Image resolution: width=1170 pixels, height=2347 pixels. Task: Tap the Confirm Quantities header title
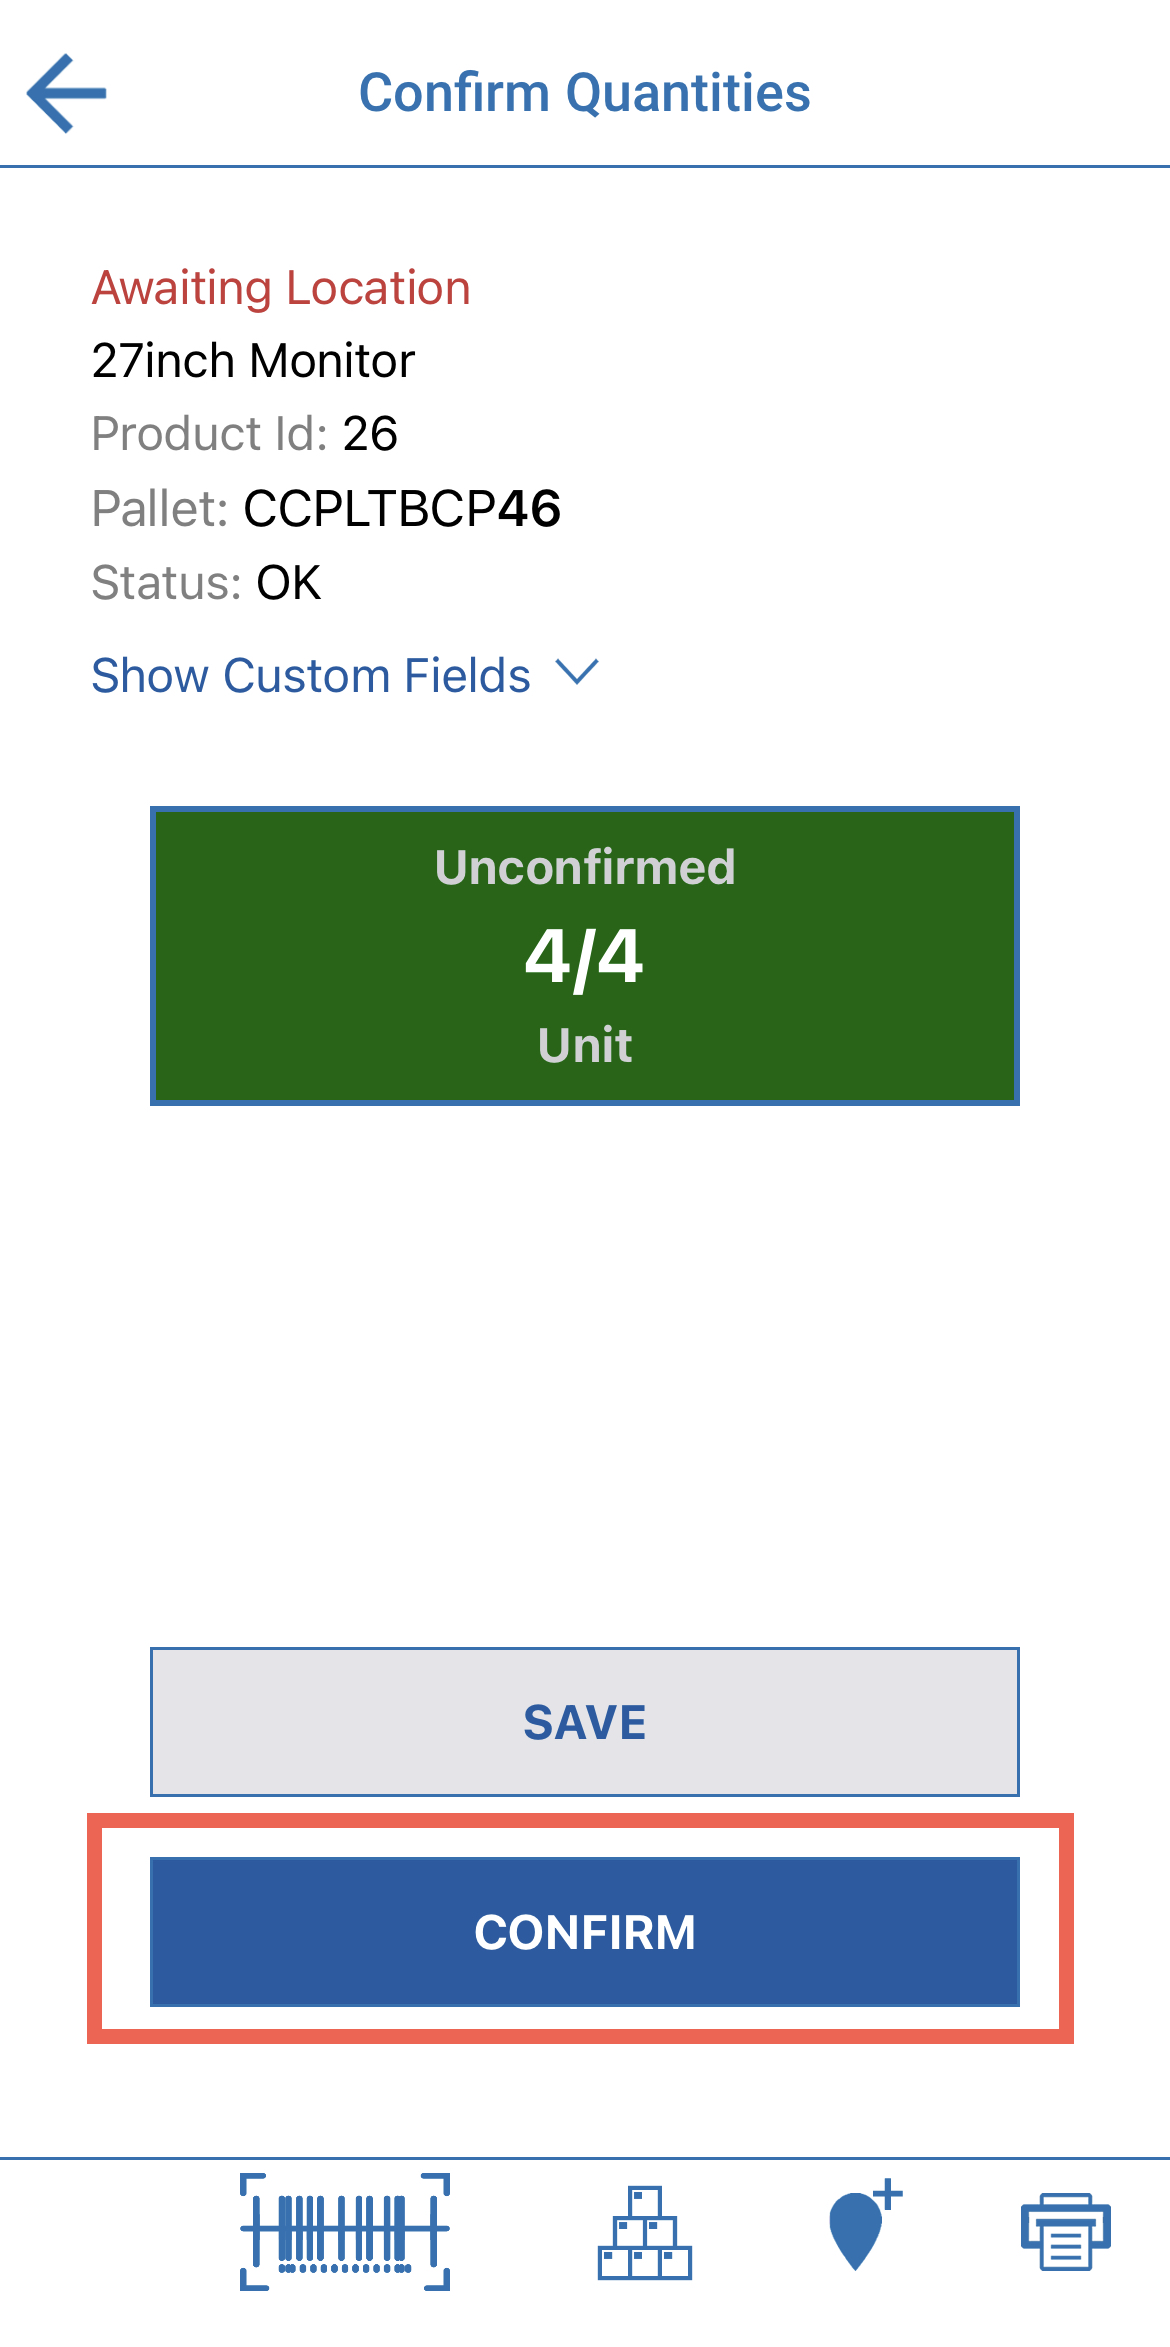click(585, 93)
